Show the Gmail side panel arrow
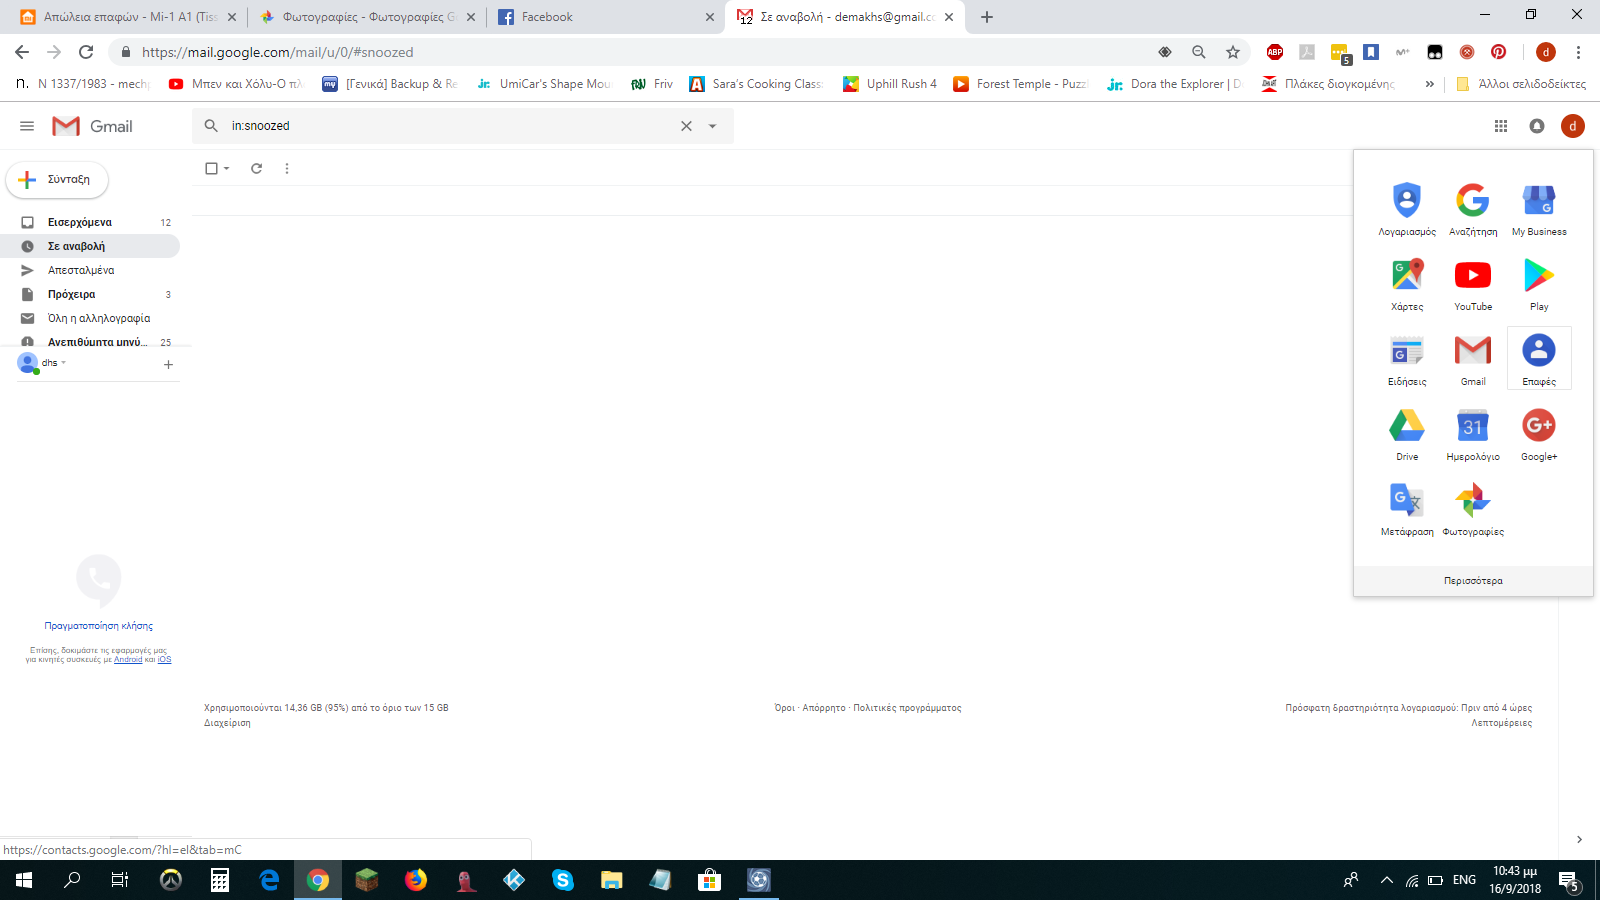The image size is (1600, 900). pyautogui.click(x=1579, y=839)
